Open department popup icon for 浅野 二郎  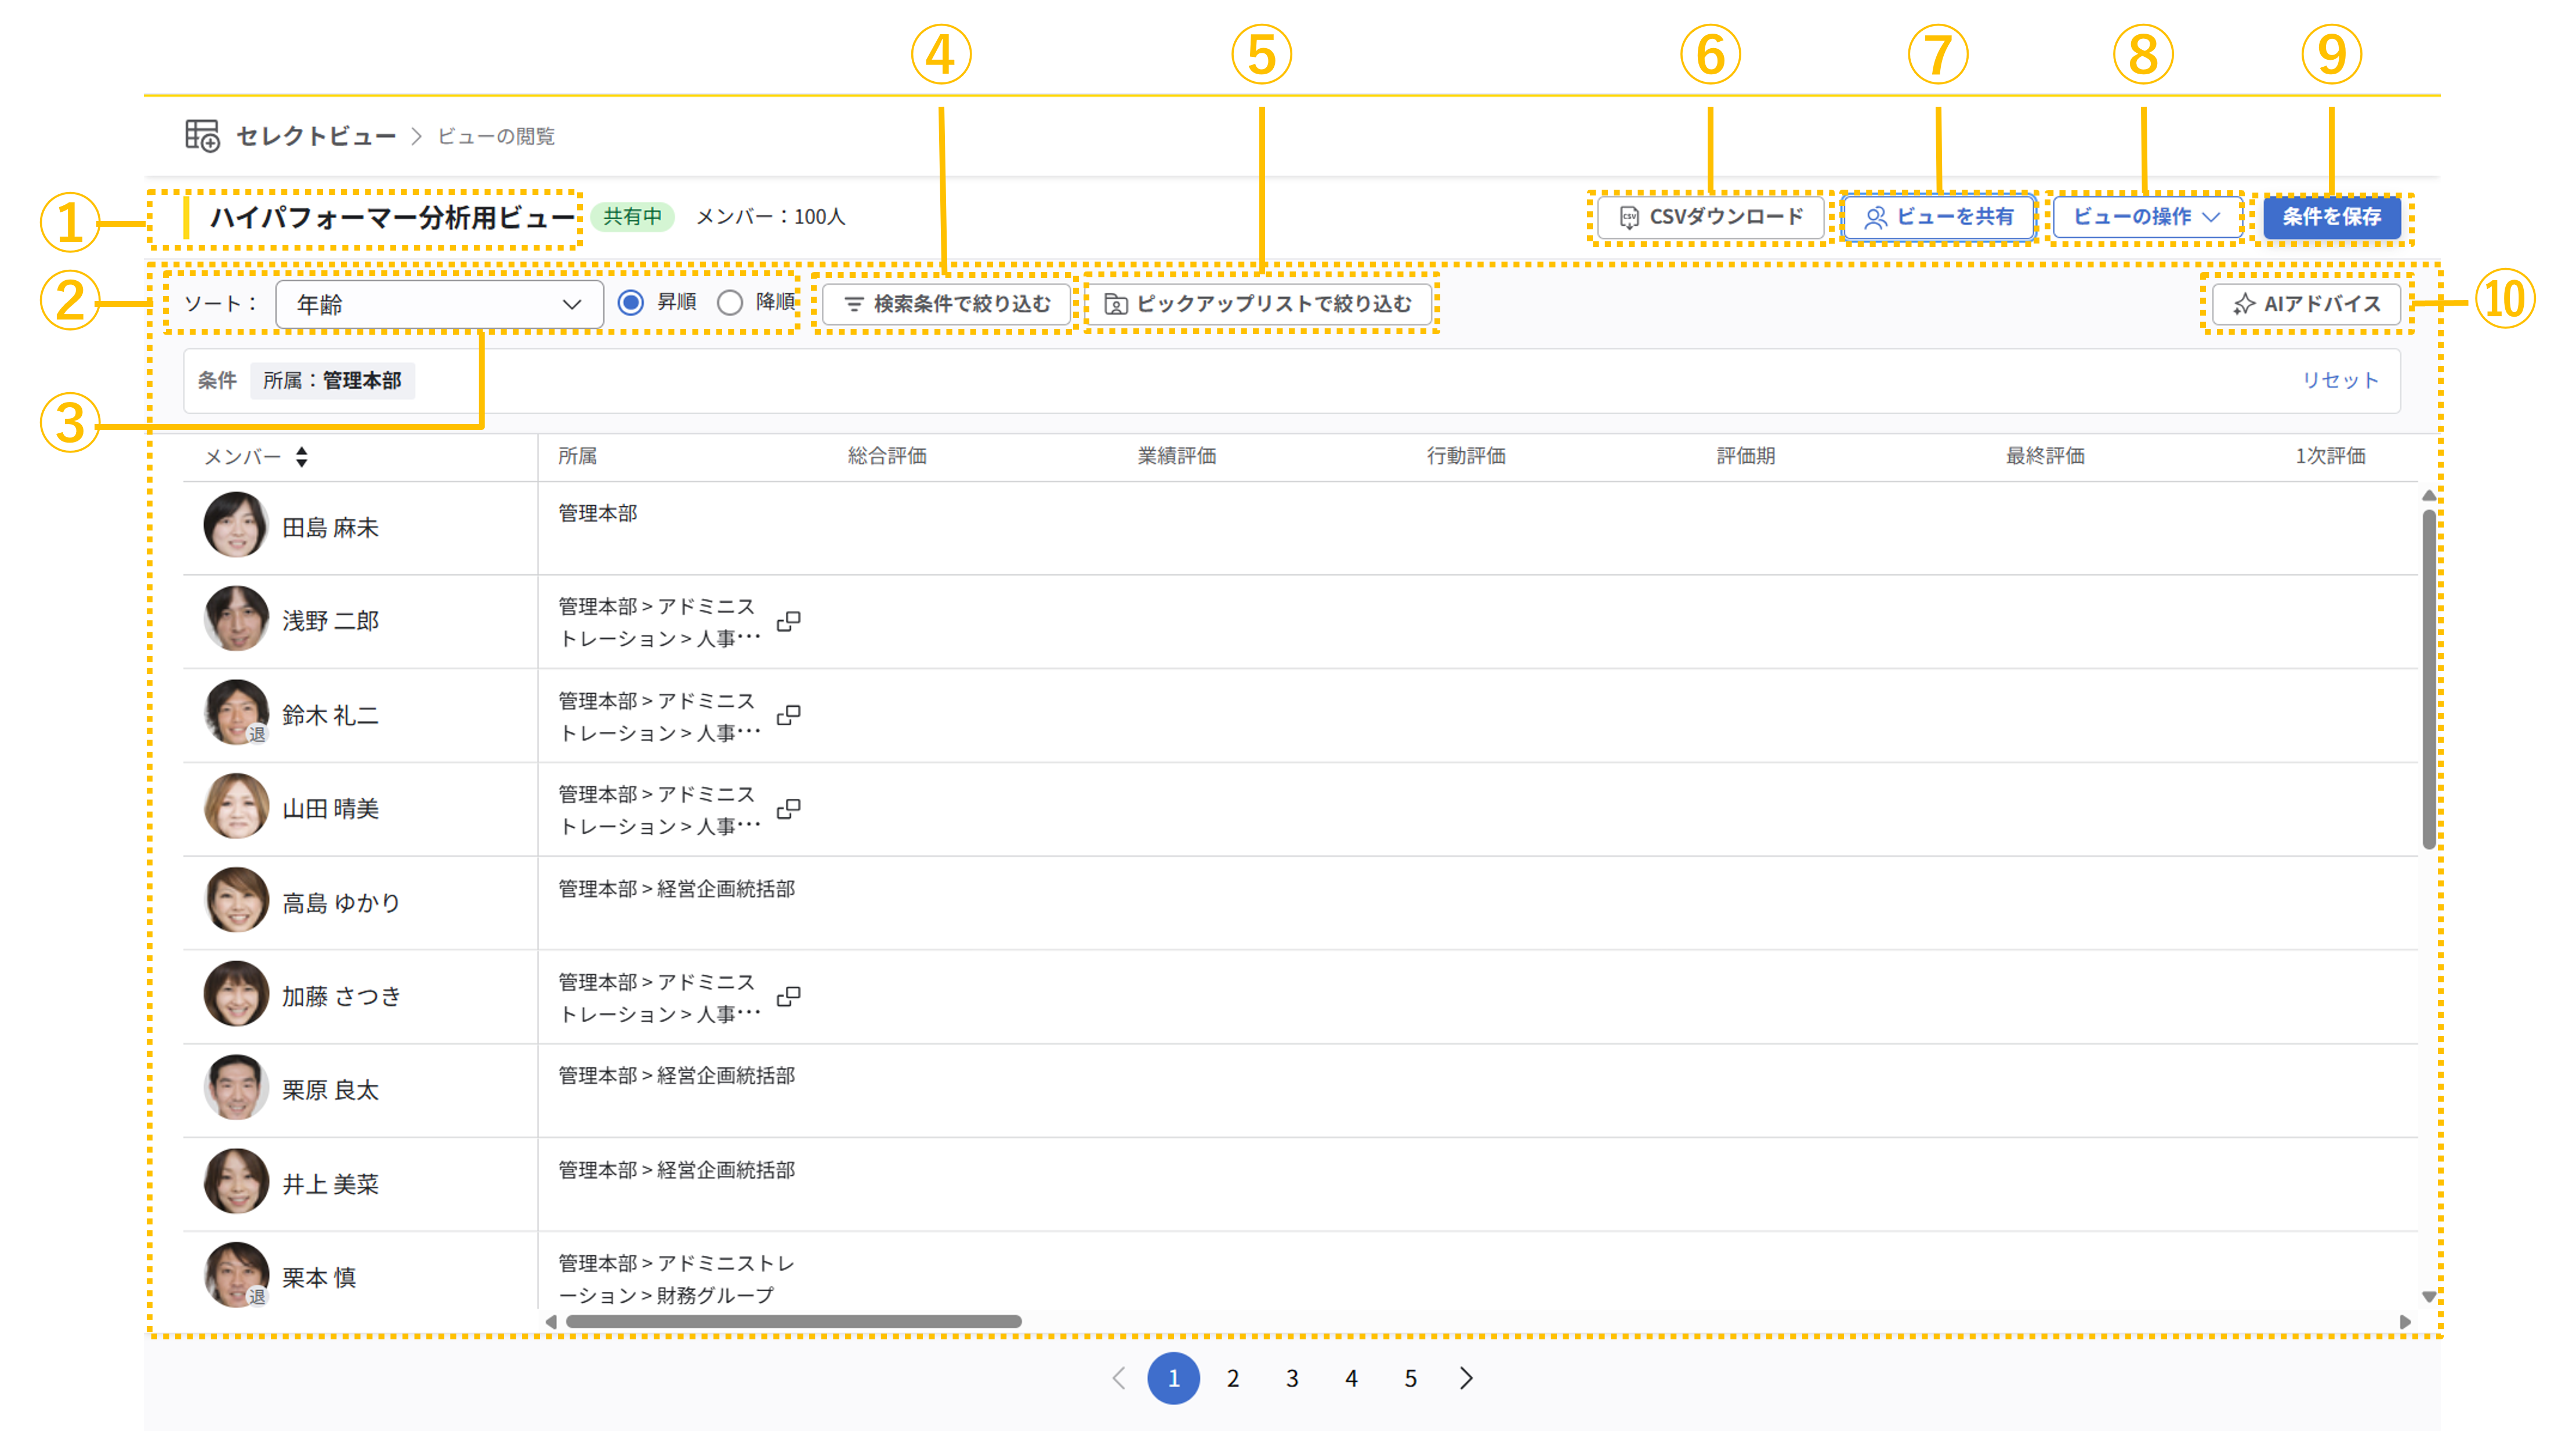click(788, 621)
